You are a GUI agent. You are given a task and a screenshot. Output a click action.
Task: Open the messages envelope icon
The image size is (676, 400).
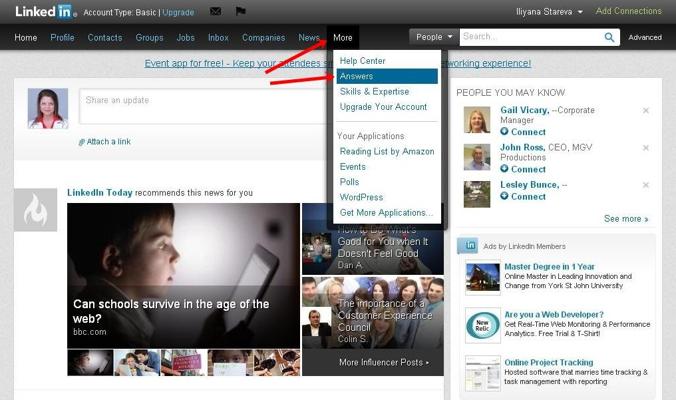tap(216, 11)
